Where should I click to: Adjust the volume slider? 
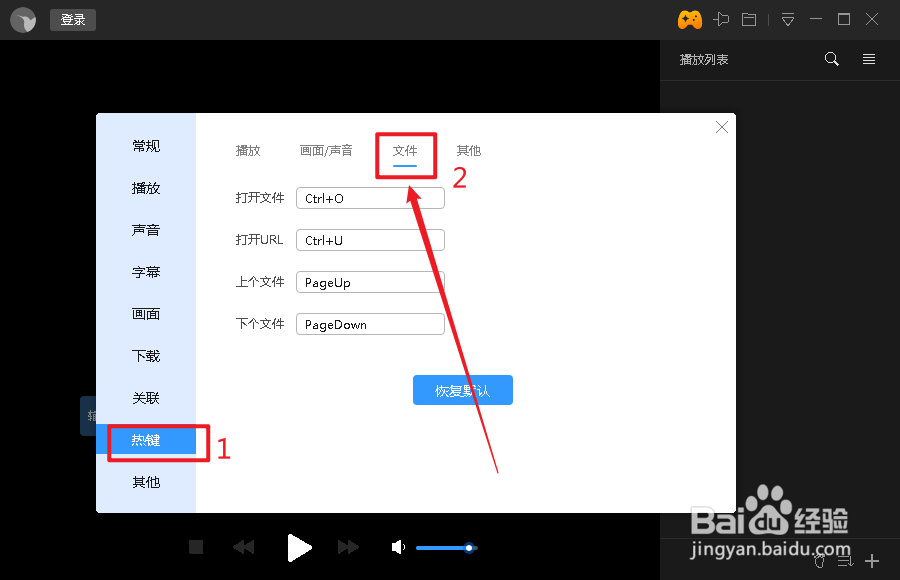(x=447, y=548)
